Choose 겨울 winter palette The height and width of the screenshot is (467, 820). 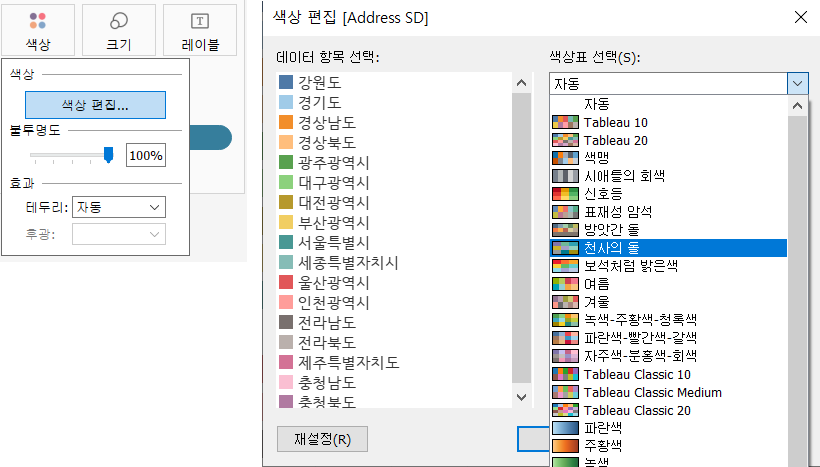coord(669,302)
